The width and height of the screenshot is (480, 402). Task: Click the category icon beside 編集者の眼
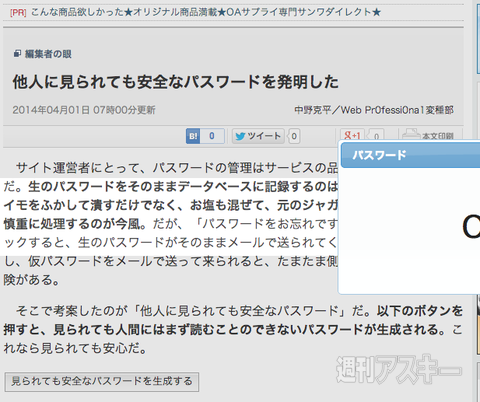[17, 53]
